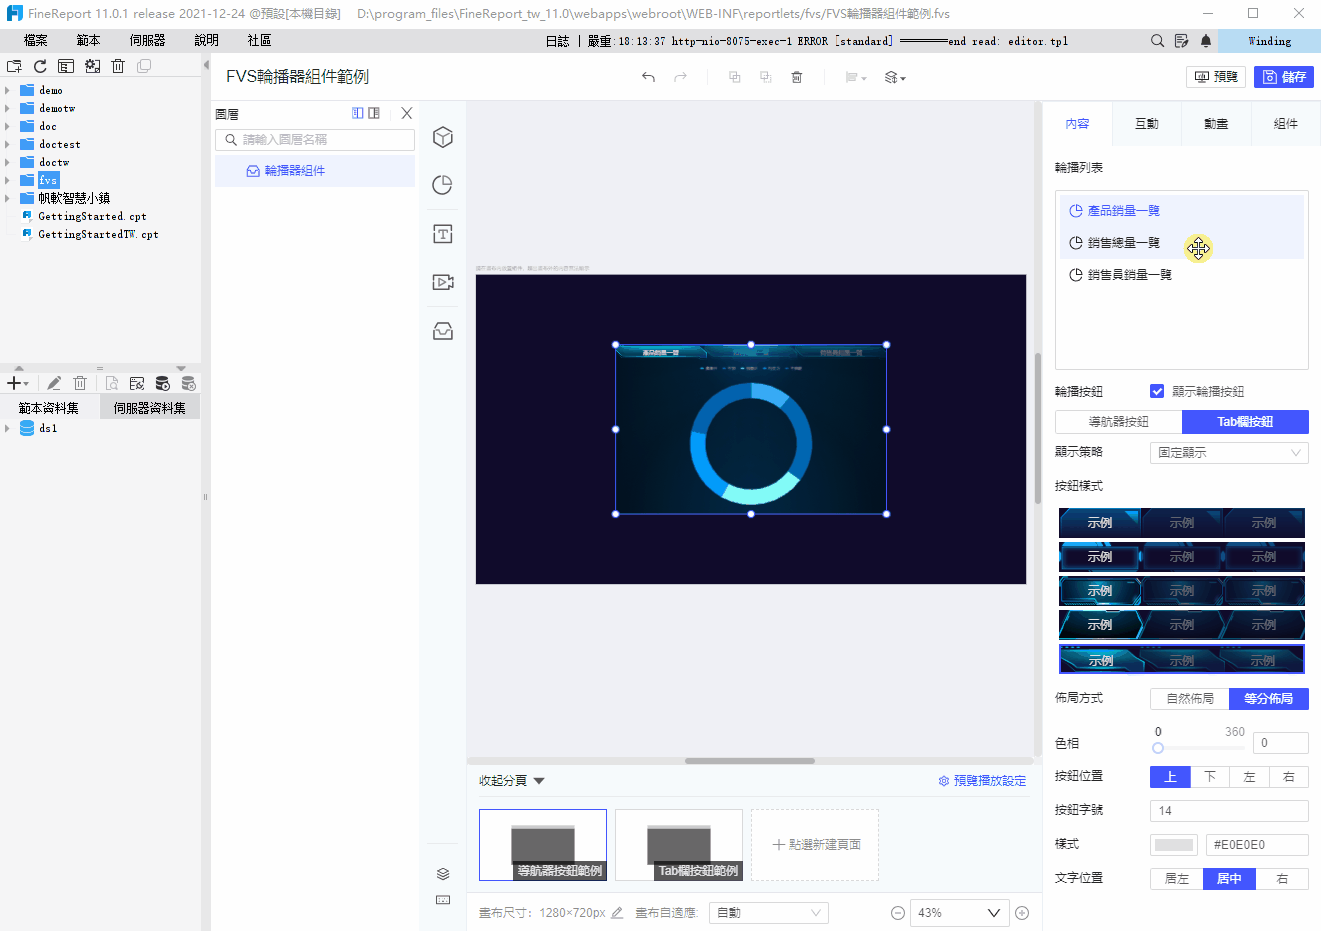This screenshot has width=1321, height=931.
Task: Switch to the 動畫 tab
Action: (x=1216, y=124)
